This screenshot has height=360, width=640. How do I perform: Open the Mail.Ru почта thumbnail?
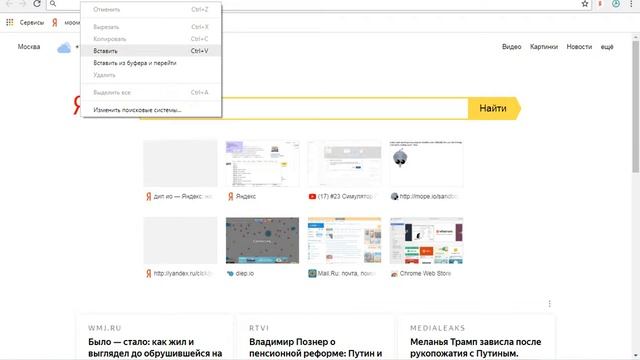click(344, 240)
